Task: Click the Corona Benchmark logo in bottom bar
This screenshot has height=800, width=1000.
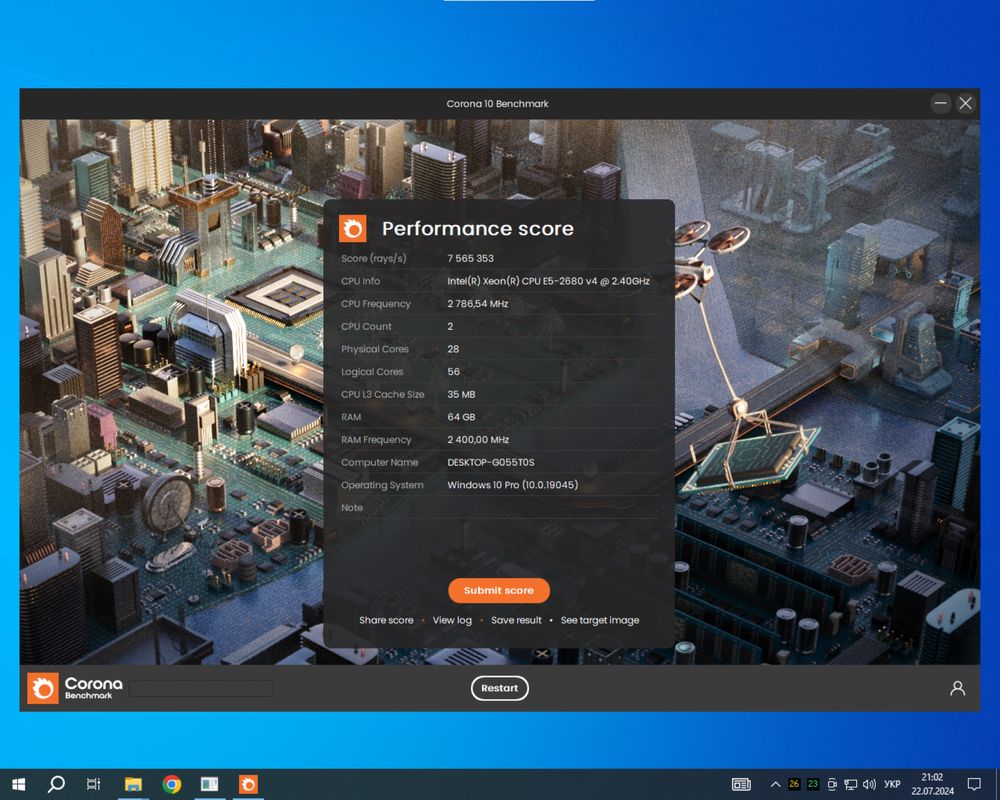Action: tap(75, 688)
